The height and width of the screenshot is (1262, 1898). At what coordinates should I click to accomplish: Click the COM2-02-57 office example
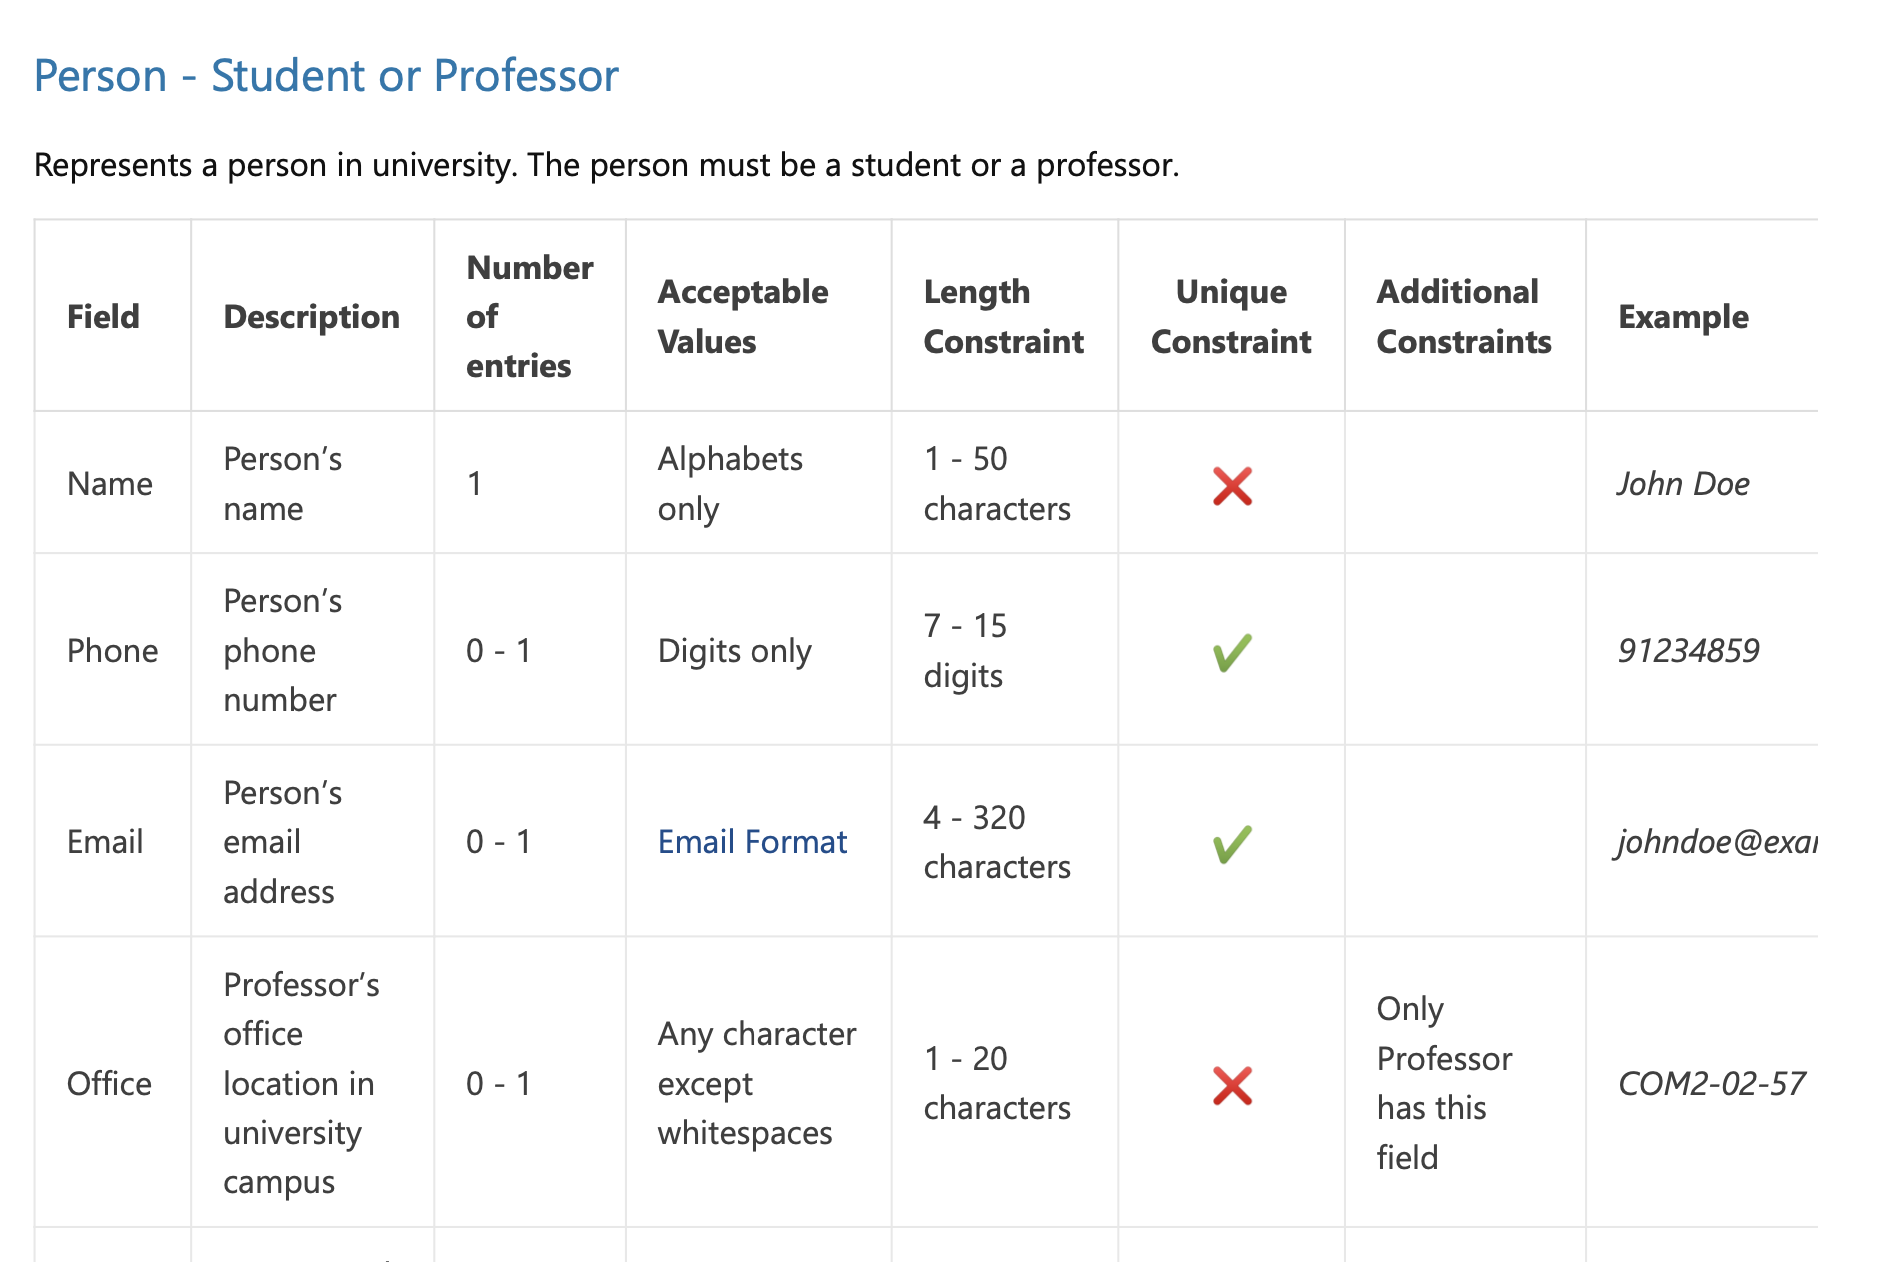(1712, 1084)
